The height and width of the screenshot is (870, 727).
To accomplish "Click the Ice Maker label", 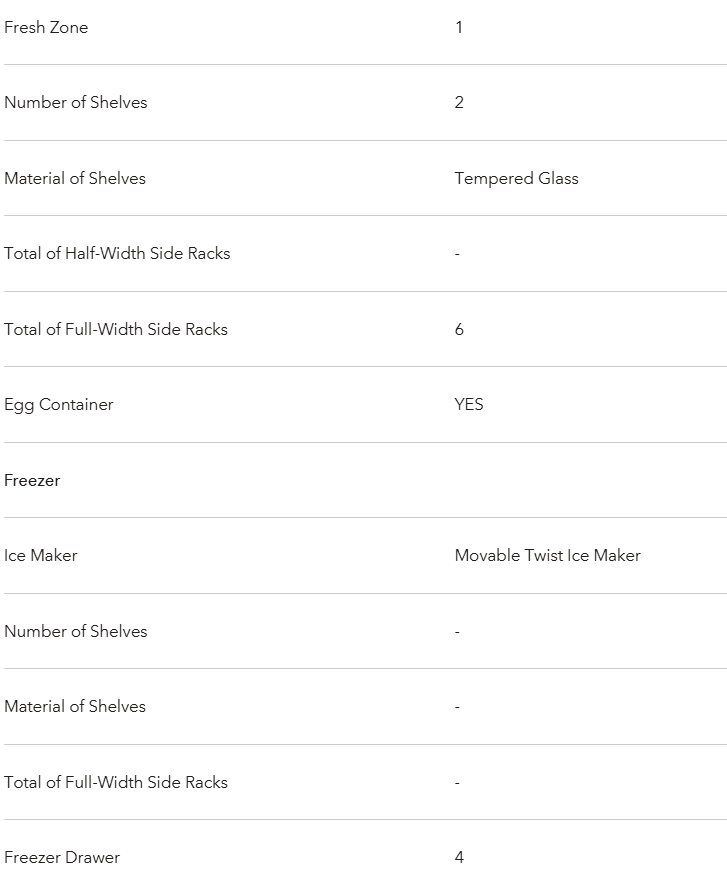I will (x=41, y=555).
